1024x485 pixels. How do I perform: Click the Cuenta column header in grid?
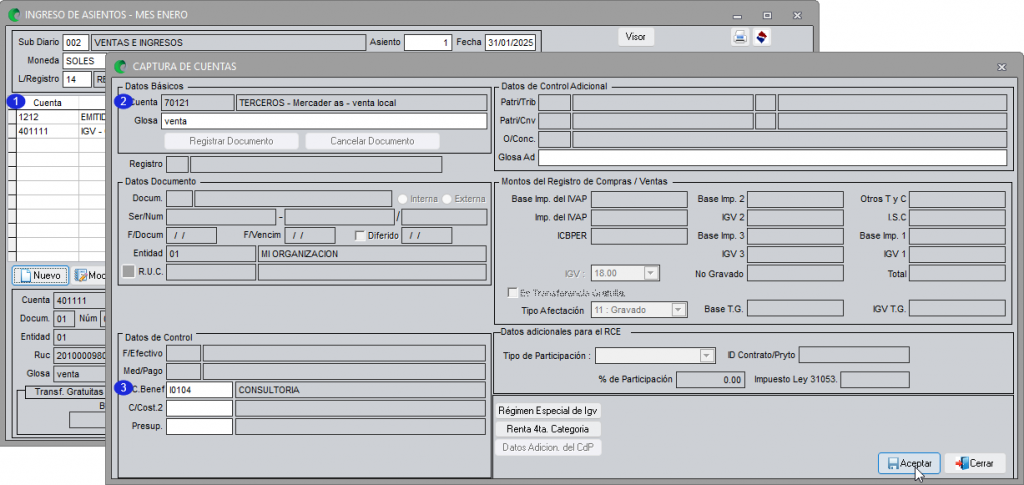point(47,102)
